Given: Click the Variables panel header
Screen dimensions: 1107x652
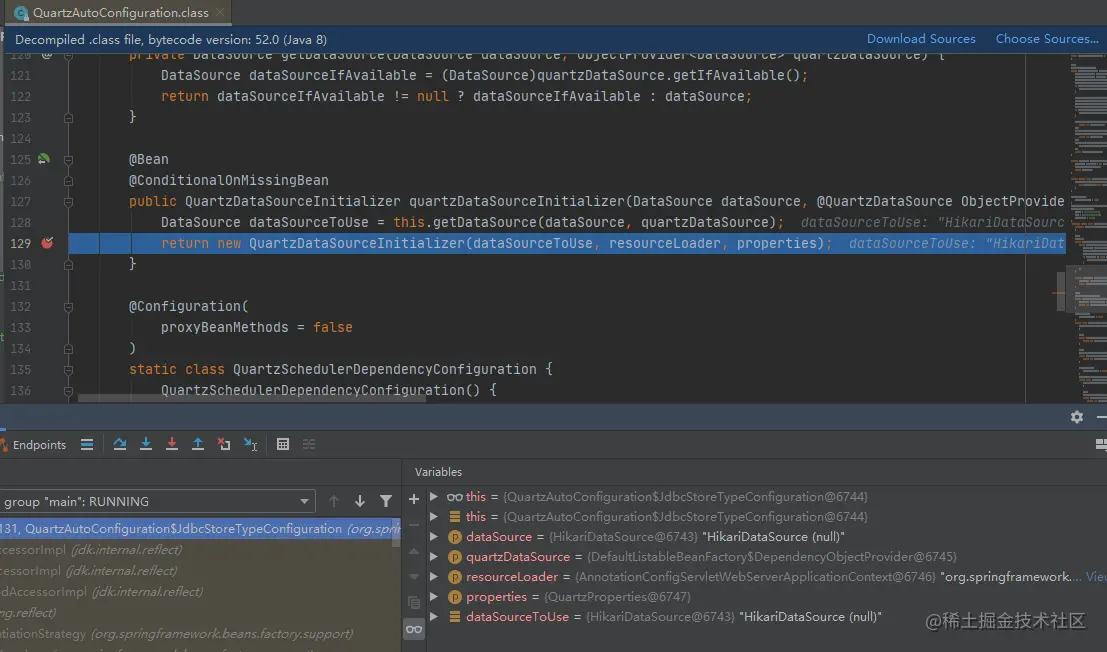Looking at the screenshot, I should (438, 472).
